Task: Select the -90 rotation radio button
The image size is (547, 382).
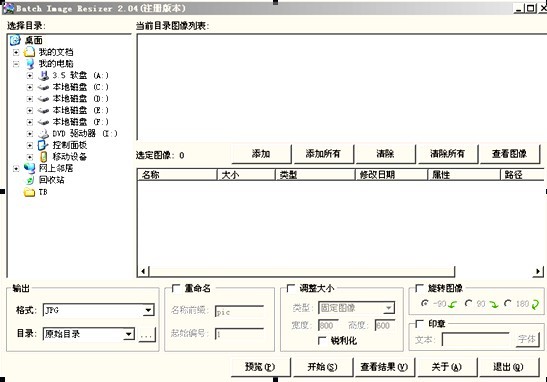Action: click(425, 304)
